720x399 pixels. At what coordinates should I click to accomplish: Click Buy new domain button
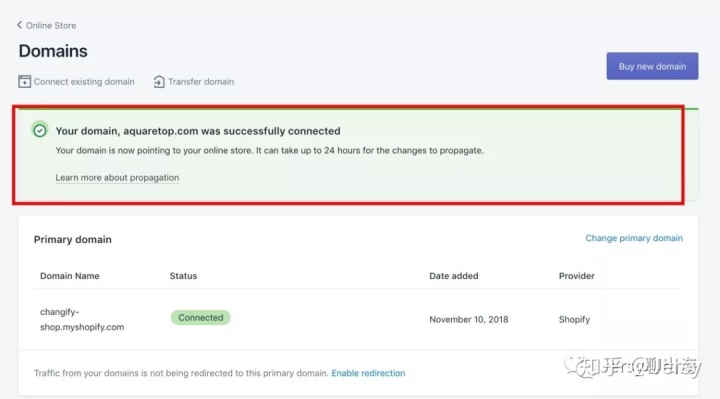click(x=652, y=66)
